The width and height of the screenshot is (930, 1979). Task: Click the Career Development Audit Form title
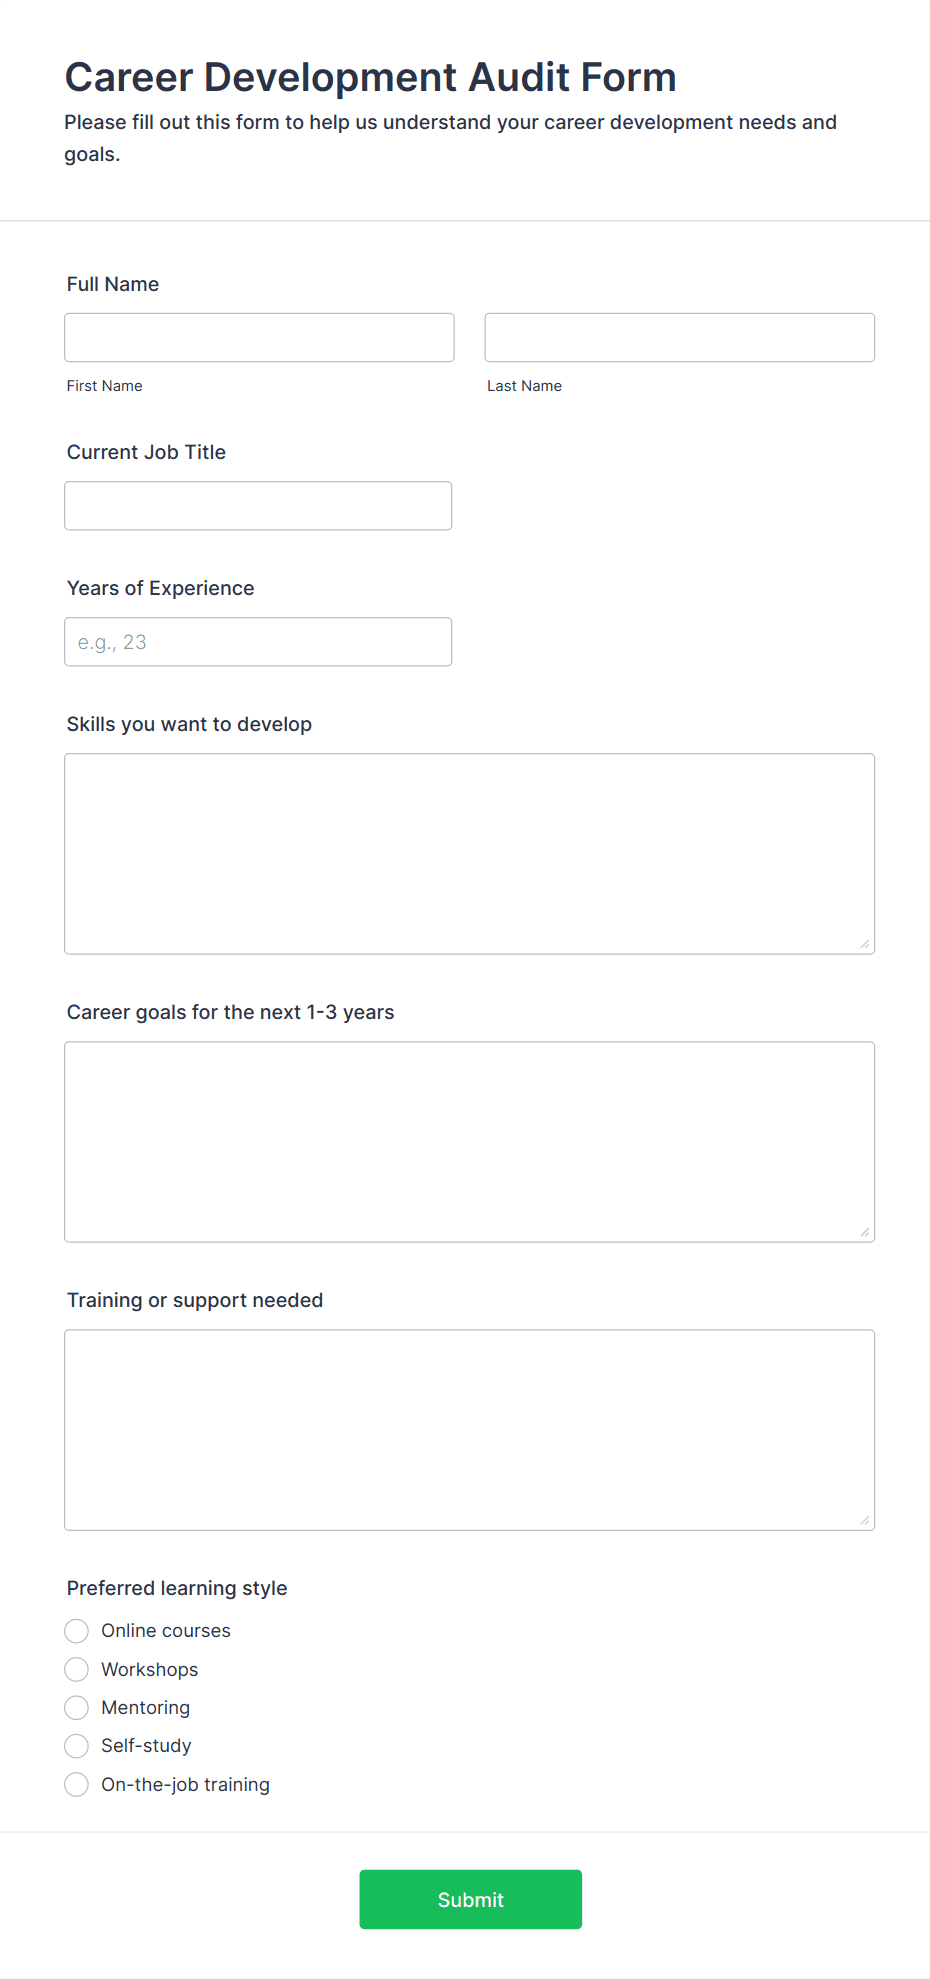pyautogui.click(x=370, y=77)
